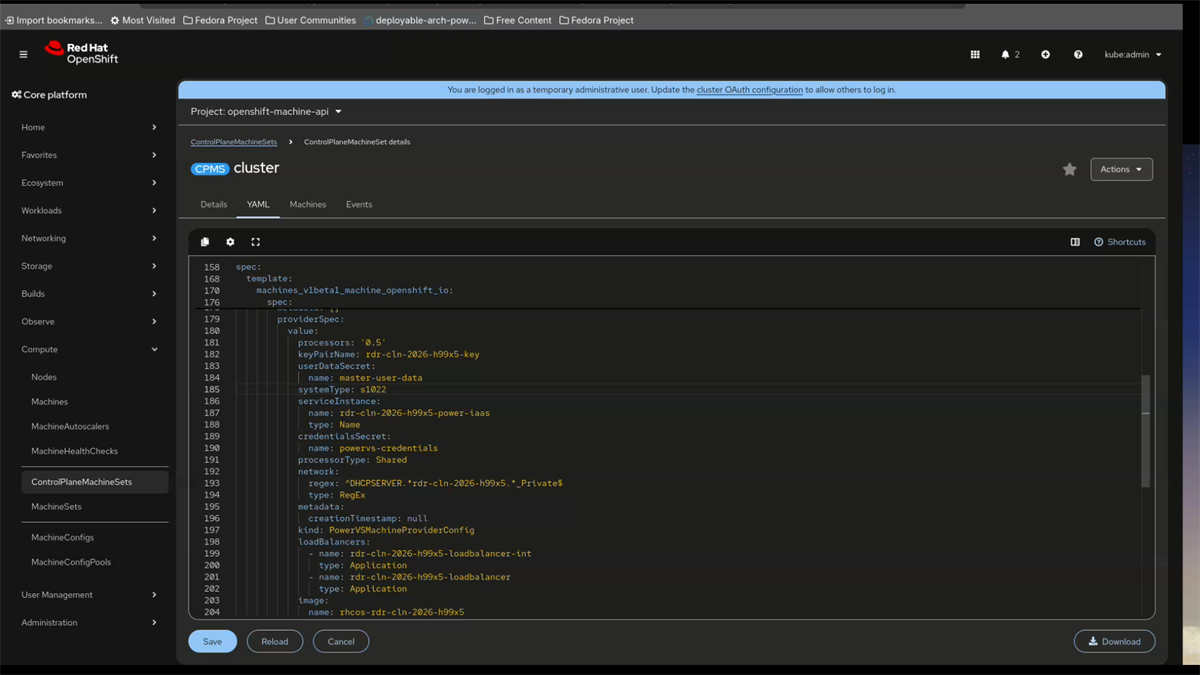Switch to the Machines tab
The height and width of the screenshot is (675, 1200).
(x=308, y=204)
